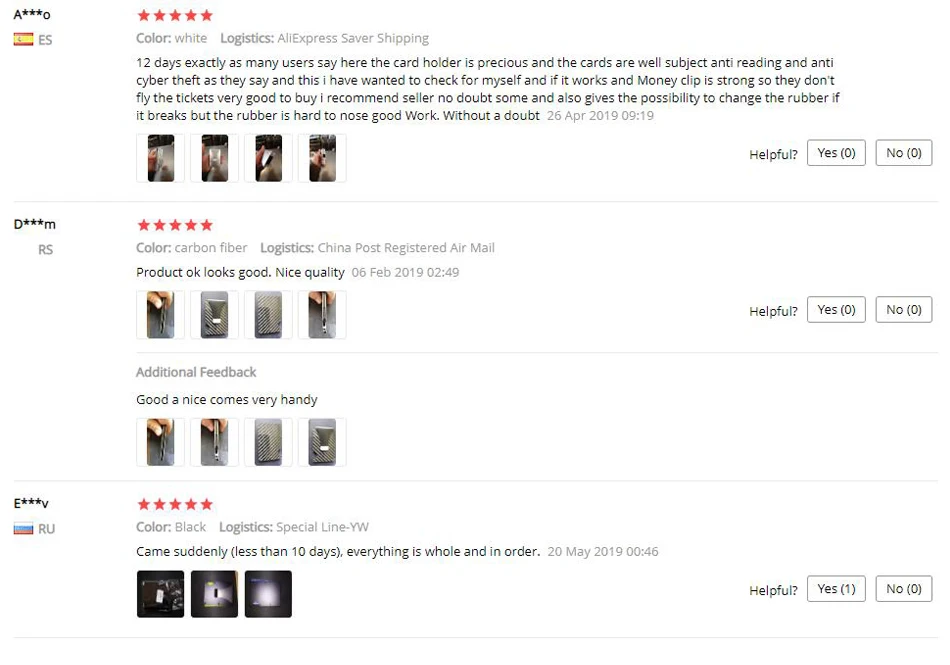The image size is (950, 665).
Task: Open second photo in A***o's review
Action: (x=214, y=158)
